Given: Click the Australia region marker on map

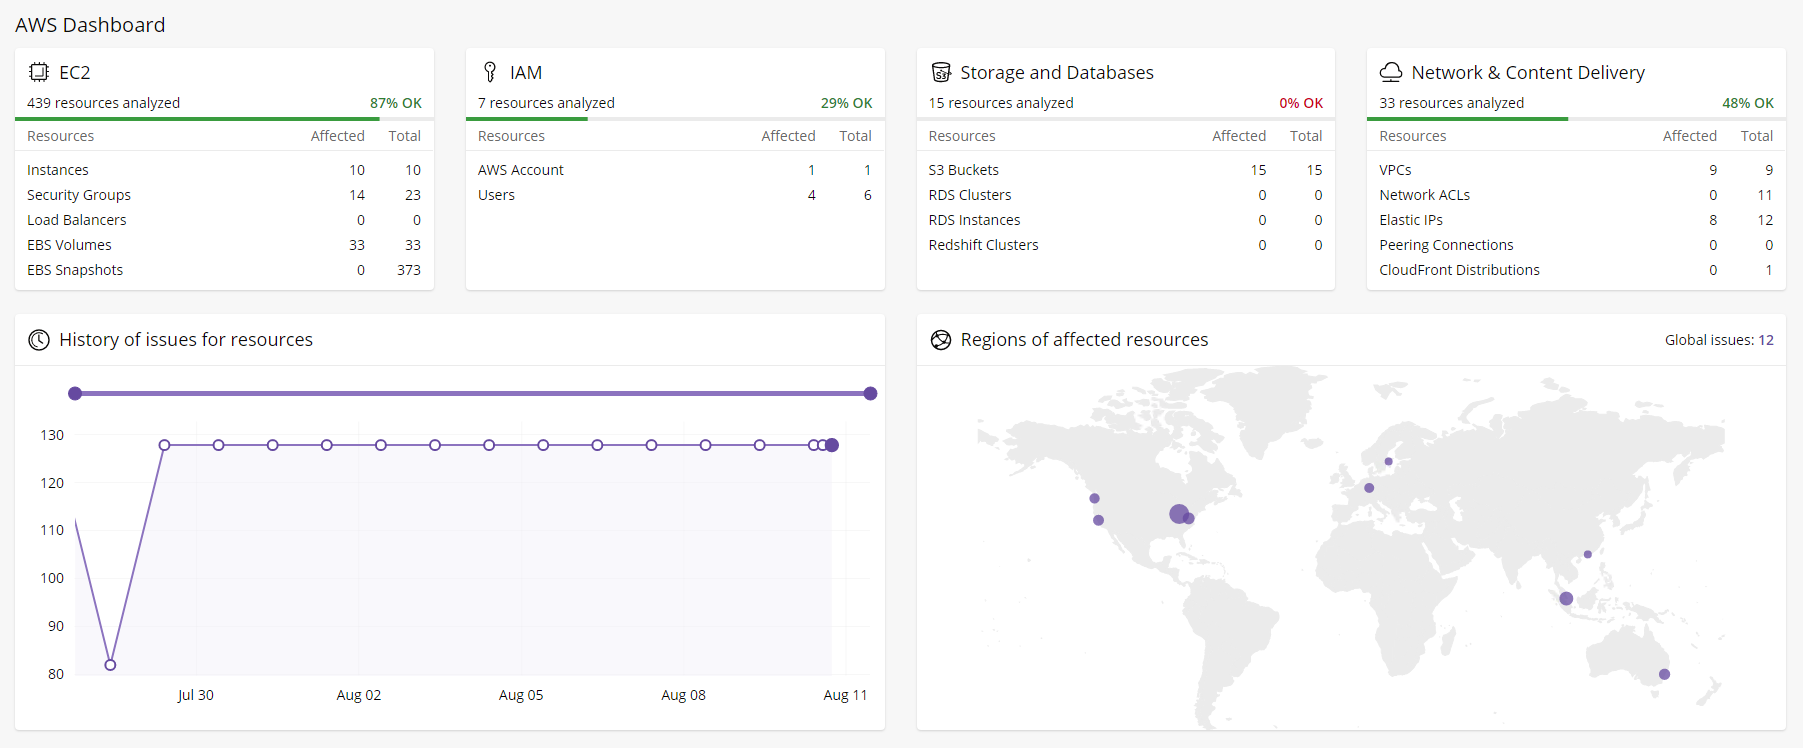Looking at the screenshot, I should 1664,674.
